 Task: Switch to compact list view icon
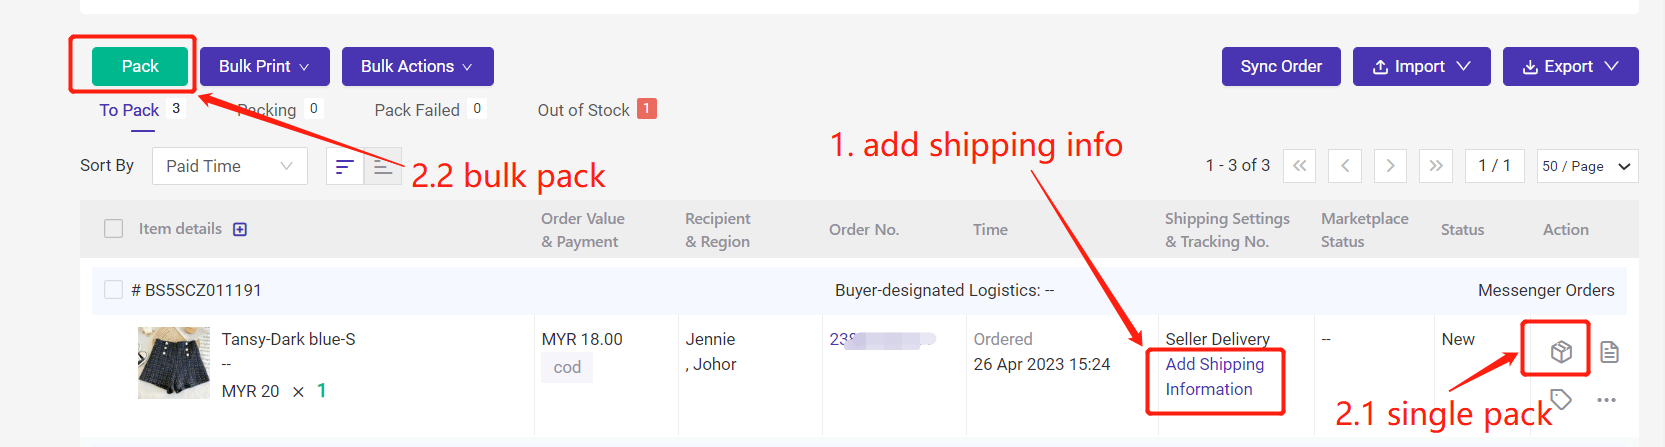(x=383, y=166)
